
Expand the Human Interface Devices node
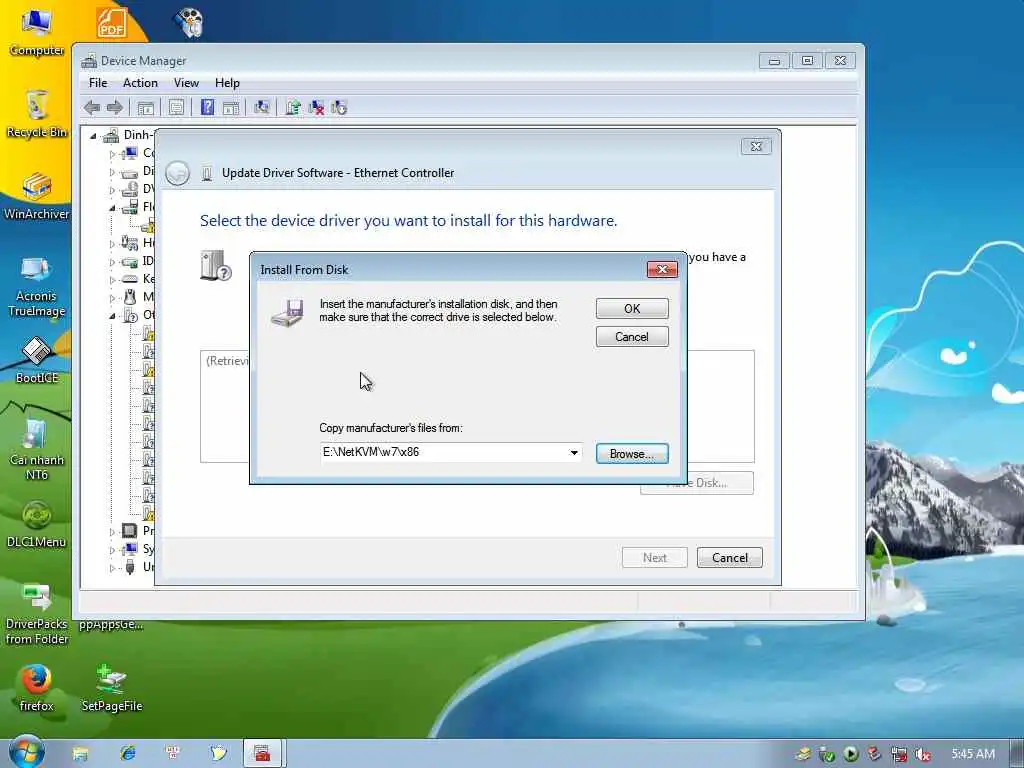point(112,244)
